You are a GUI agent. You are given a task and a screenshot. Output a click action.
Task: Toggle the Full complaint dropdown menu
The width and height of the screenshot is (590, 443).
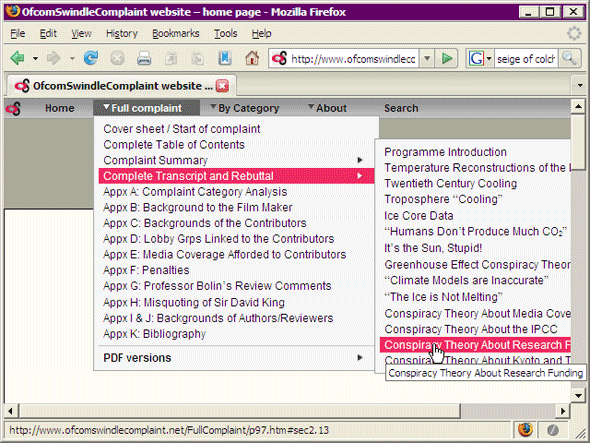point(146,108)
